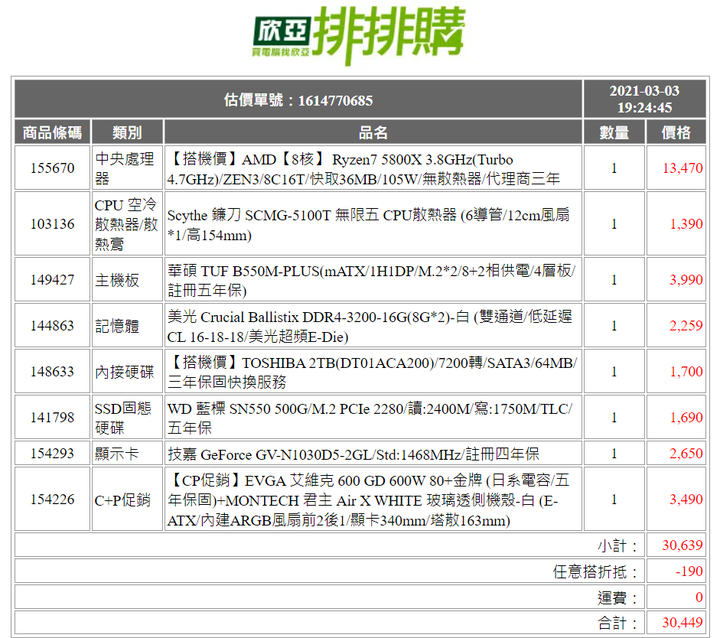Select barcode 154293

pyautogui.click(x=52, y=453)
